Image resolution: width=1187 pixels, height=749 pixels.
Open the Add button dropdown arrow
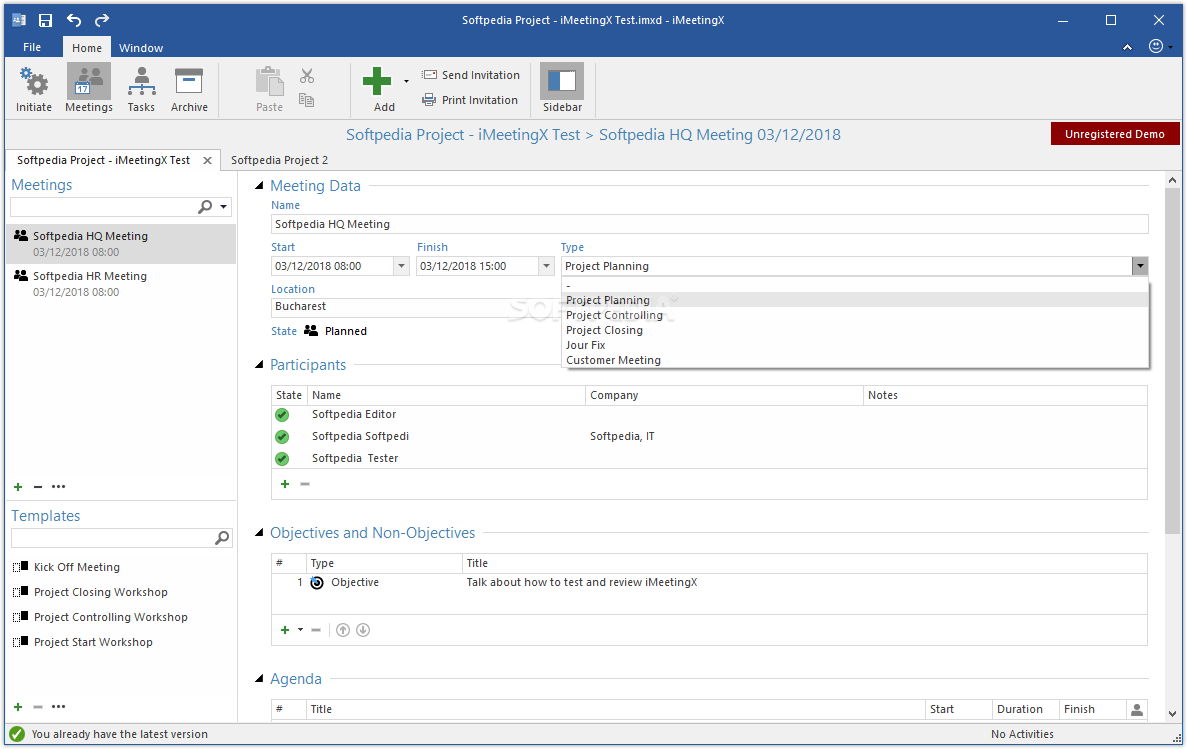pyautogui.click(x=406, y=81)
